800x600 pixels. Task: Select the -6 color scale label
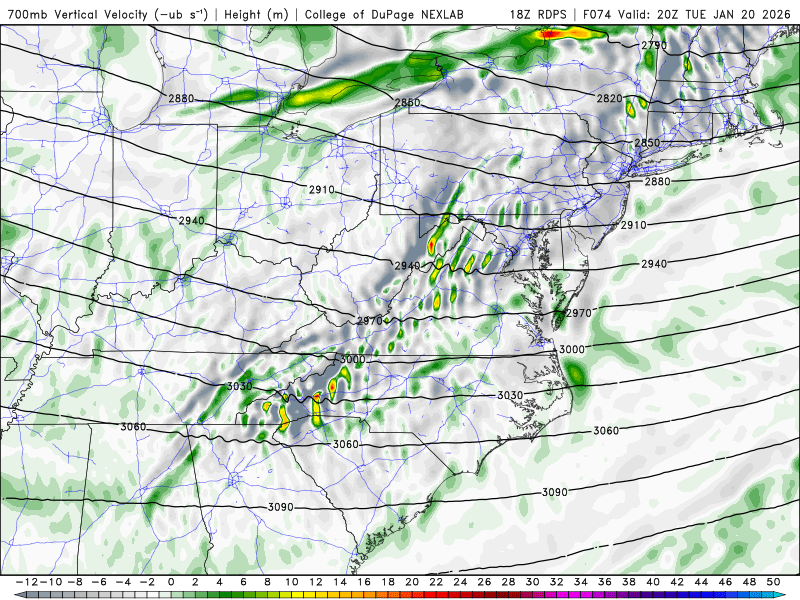(98, 582)
